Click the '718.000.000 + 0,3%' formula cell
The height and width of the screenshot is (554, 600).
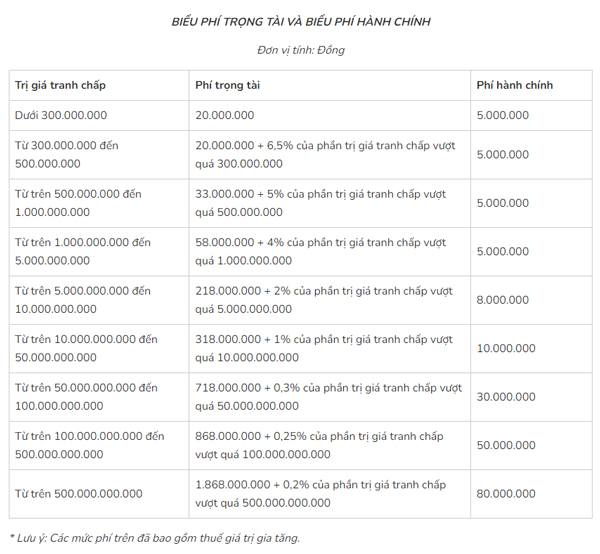point(329,397)
